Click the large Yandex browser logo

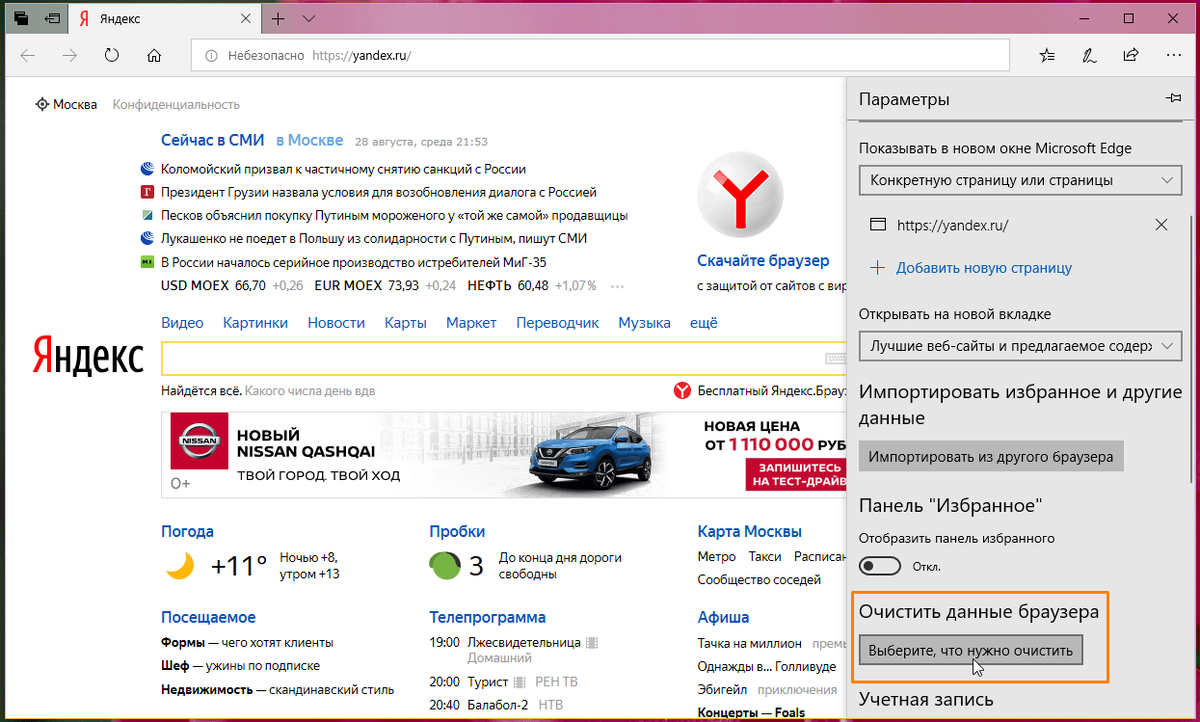(740, 196)
